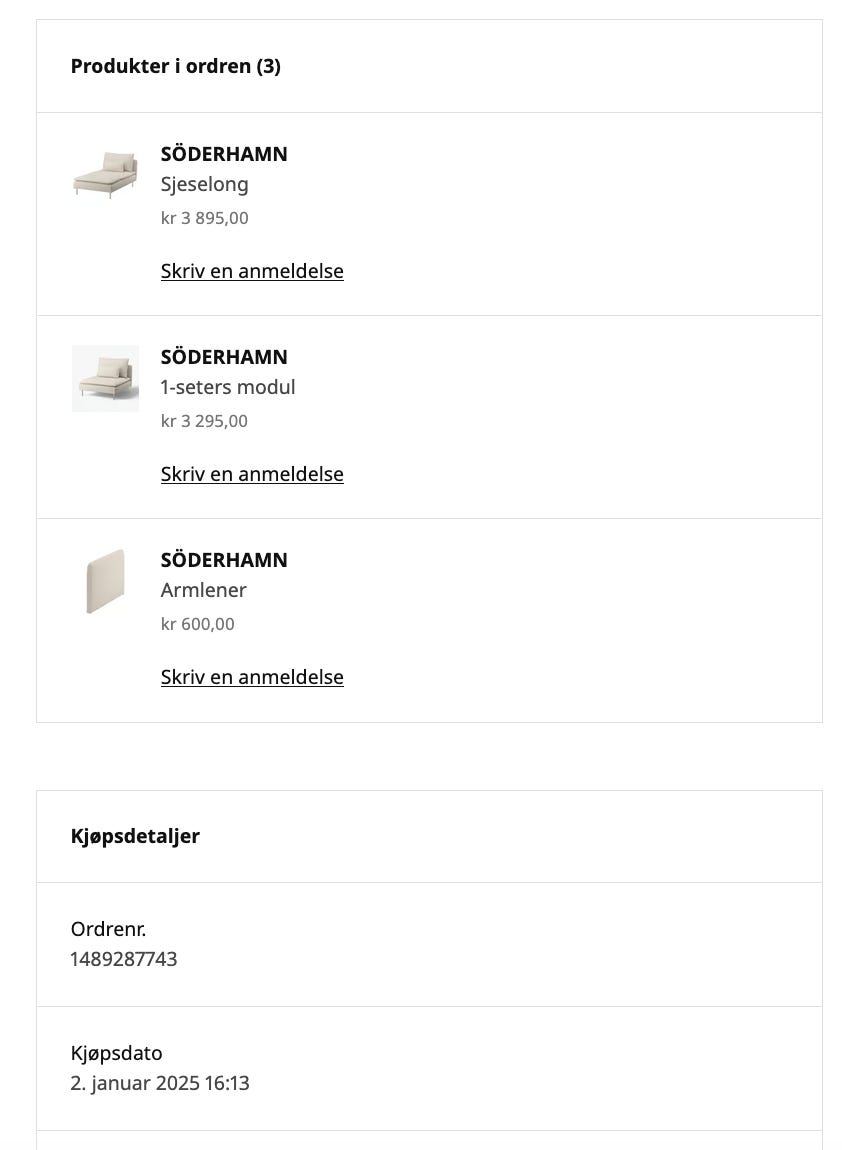Click the purchase date 2. januar 2025 16:13
Viewport: 842px width, 1150px height.
160,1083
